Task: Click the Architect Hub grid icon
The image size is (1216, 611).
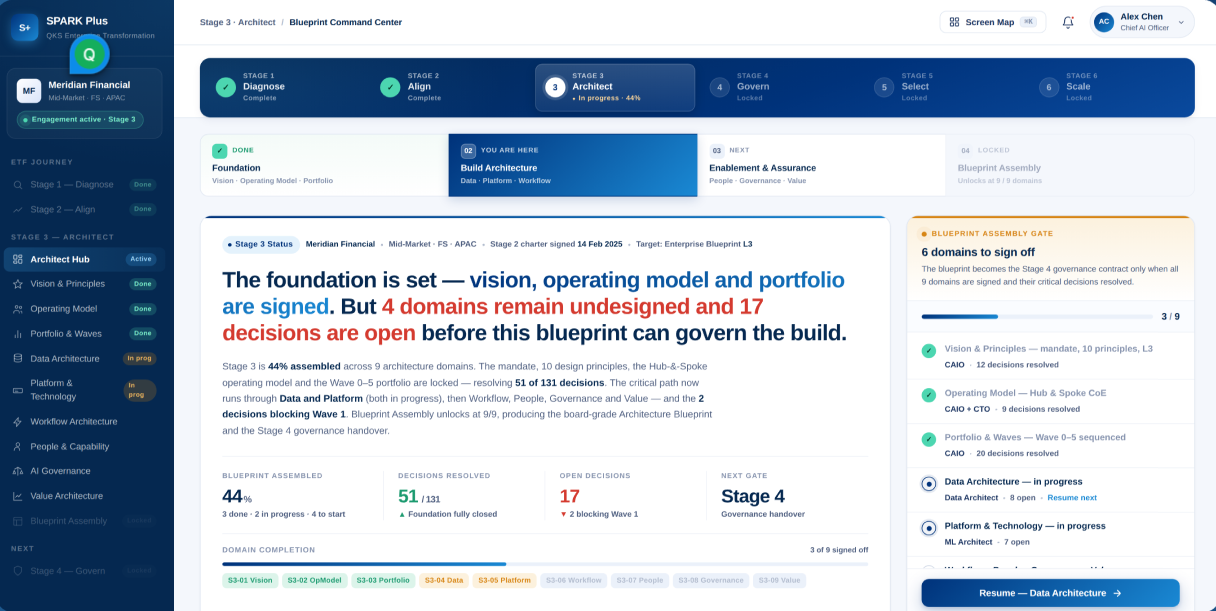Action: [x=18, y=259]
